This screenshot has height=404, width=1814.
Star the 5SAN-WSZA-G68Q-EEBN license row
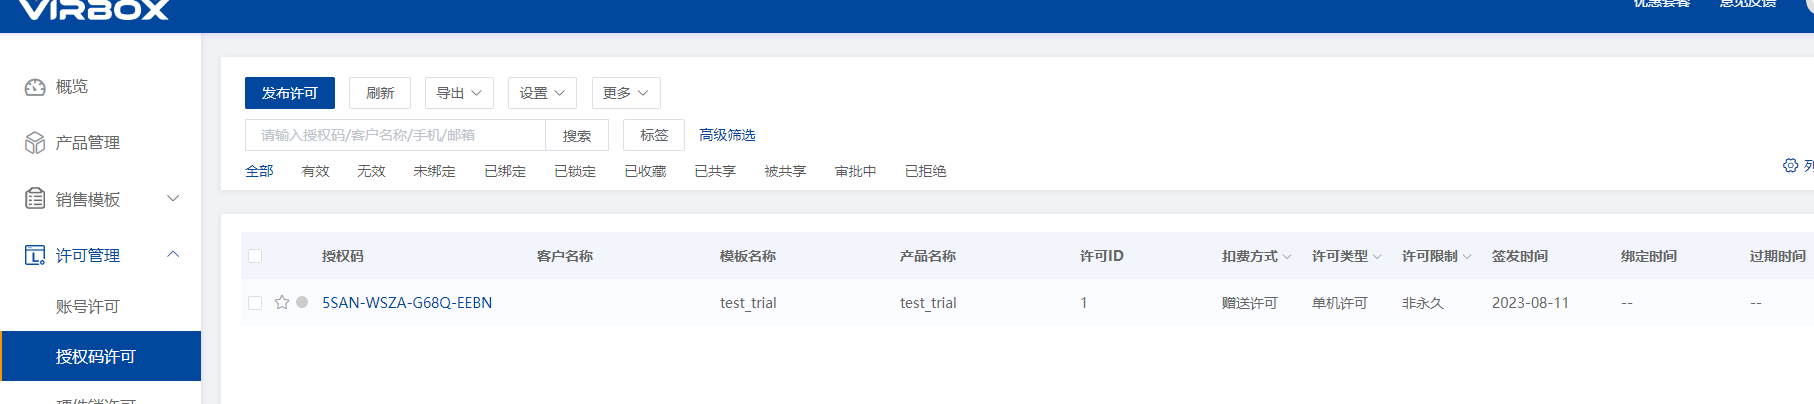pyautogui.click(x=282, y=302)
